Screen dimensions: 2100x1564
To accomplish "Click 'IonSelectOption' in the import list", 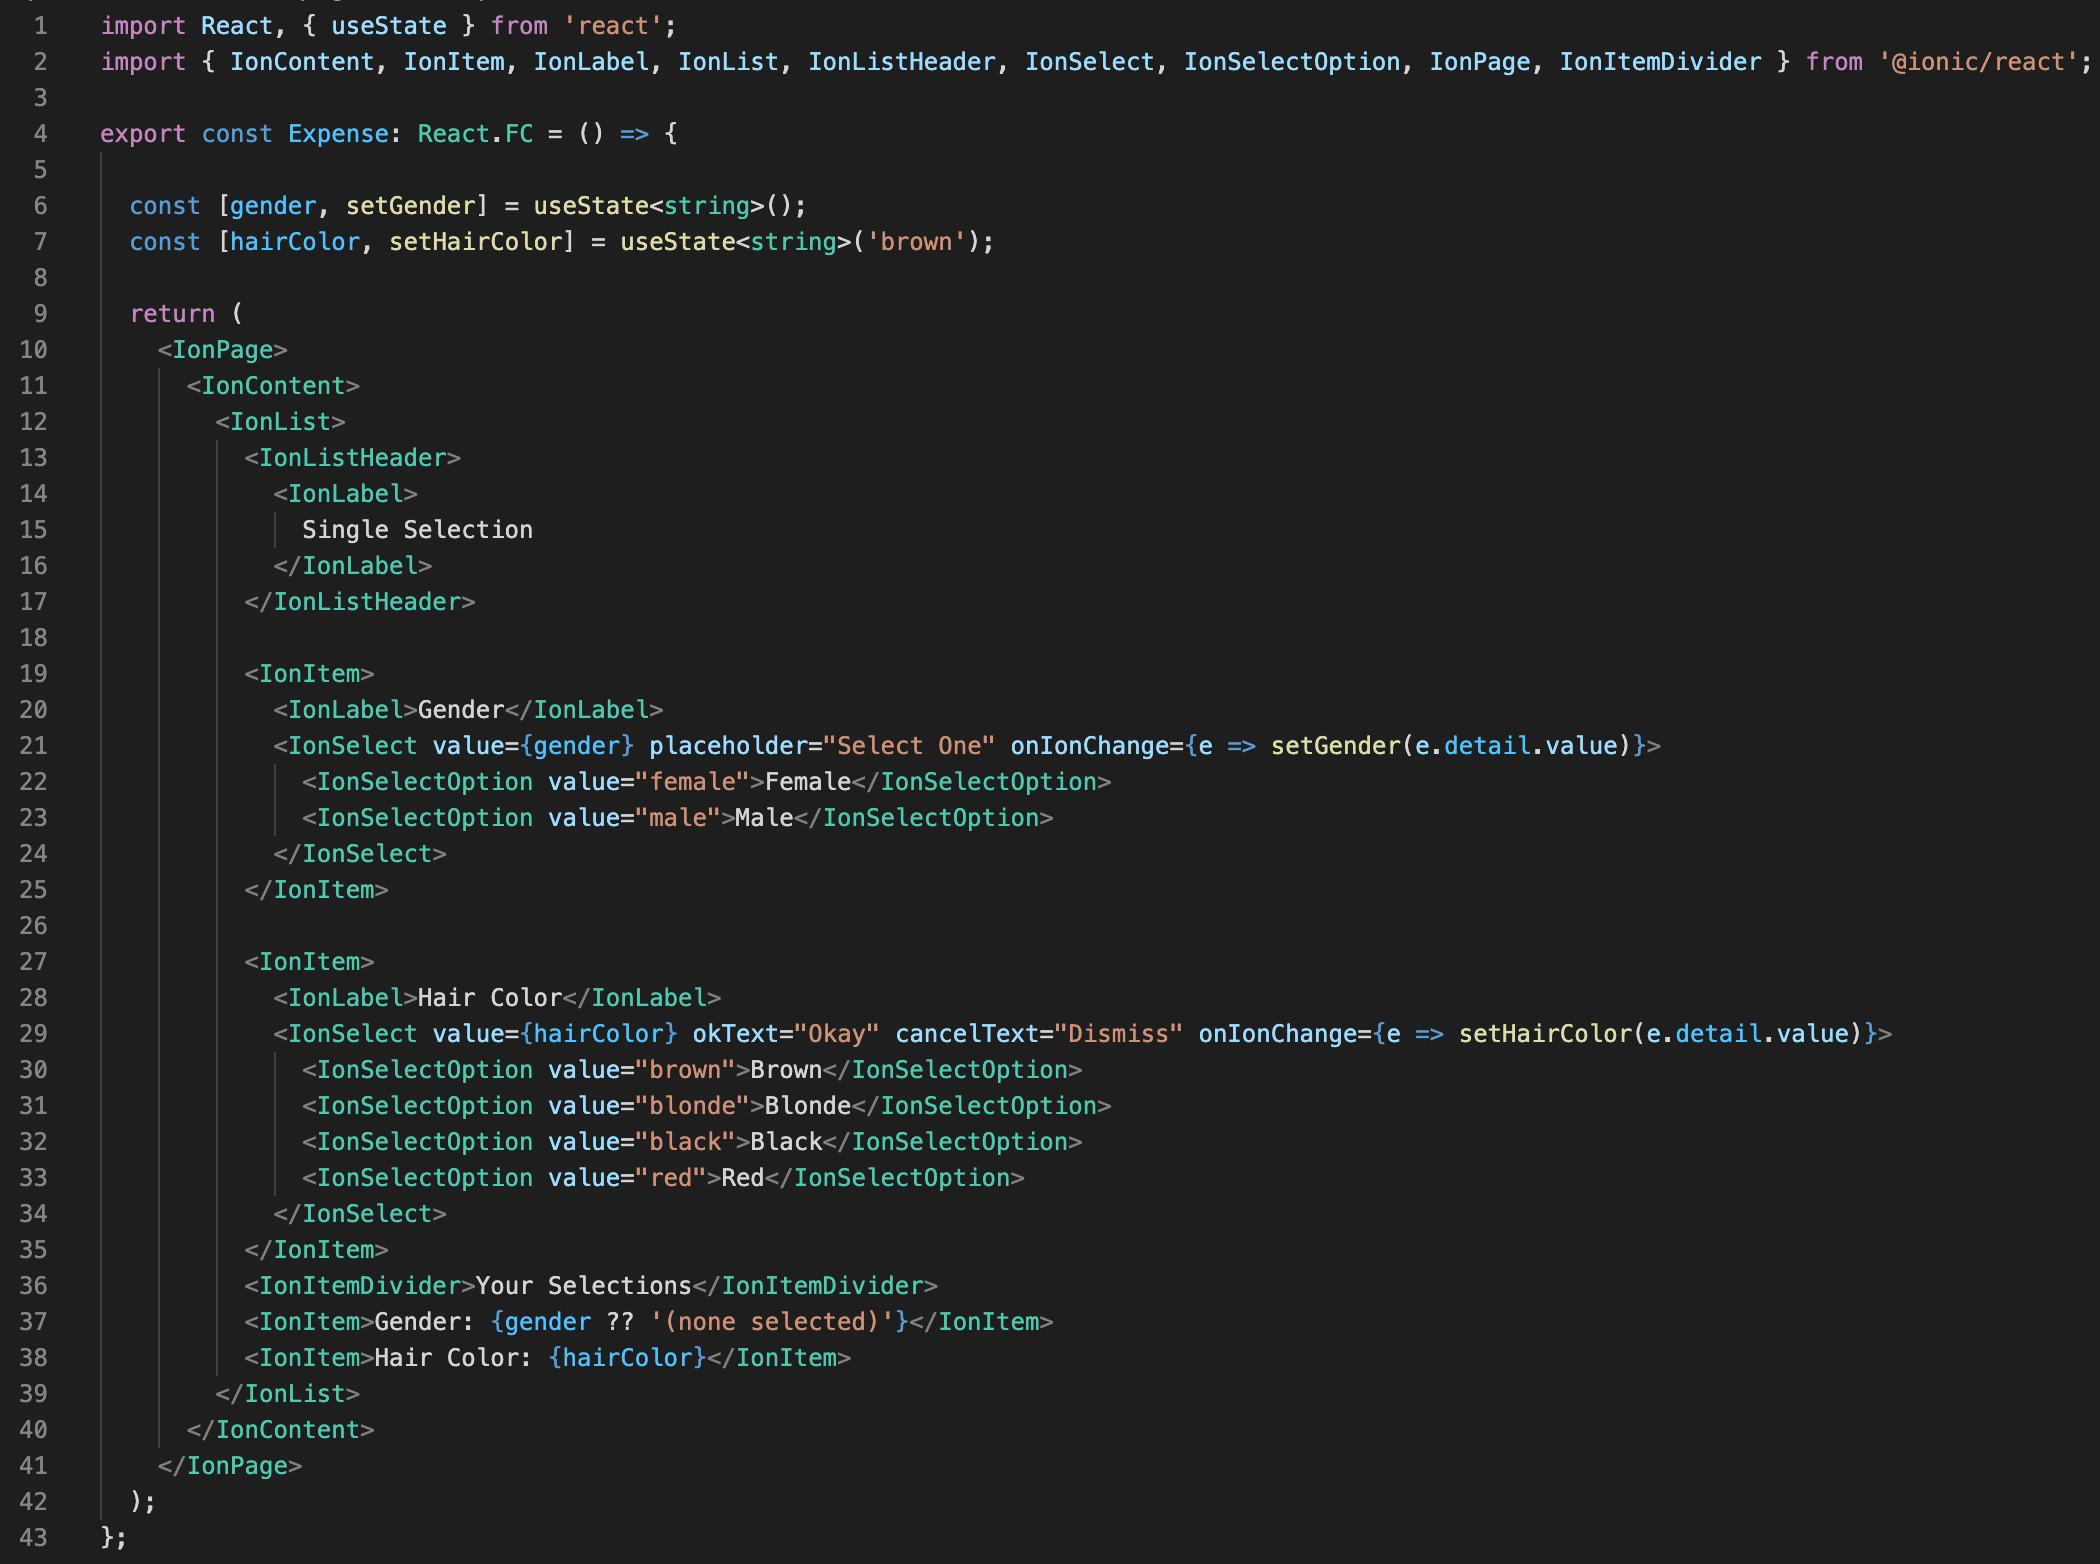I will [1292, 62].
